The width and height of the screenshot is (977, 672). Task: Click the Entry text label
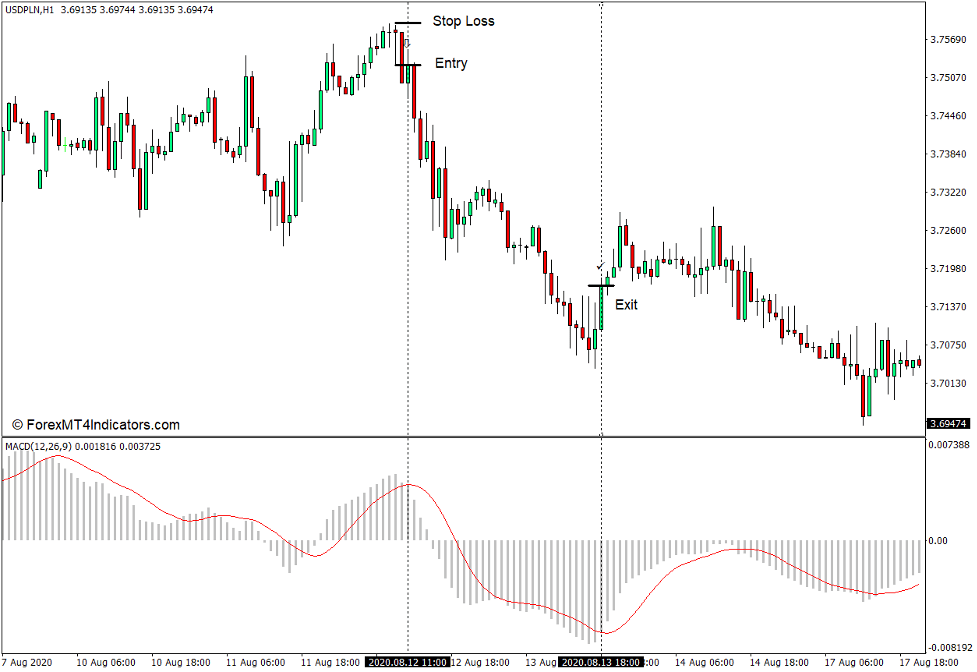449,63
